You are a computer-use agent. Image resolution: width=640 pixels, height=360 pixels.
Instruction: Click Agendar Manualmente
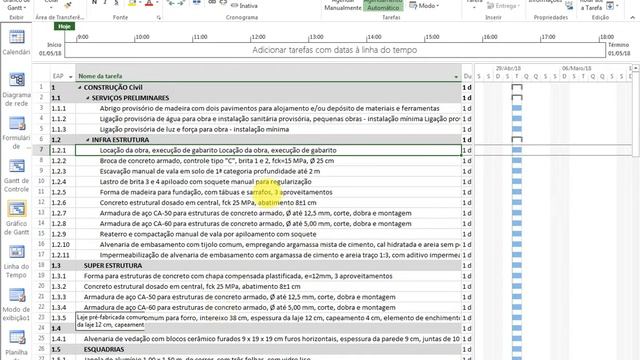tap(343, 5)
